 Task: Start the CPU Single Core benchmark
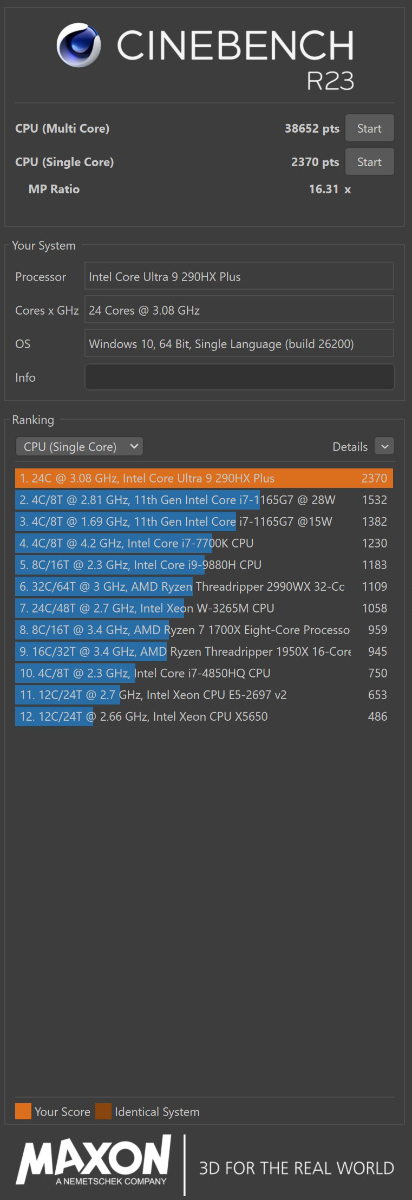pos(369,162)
